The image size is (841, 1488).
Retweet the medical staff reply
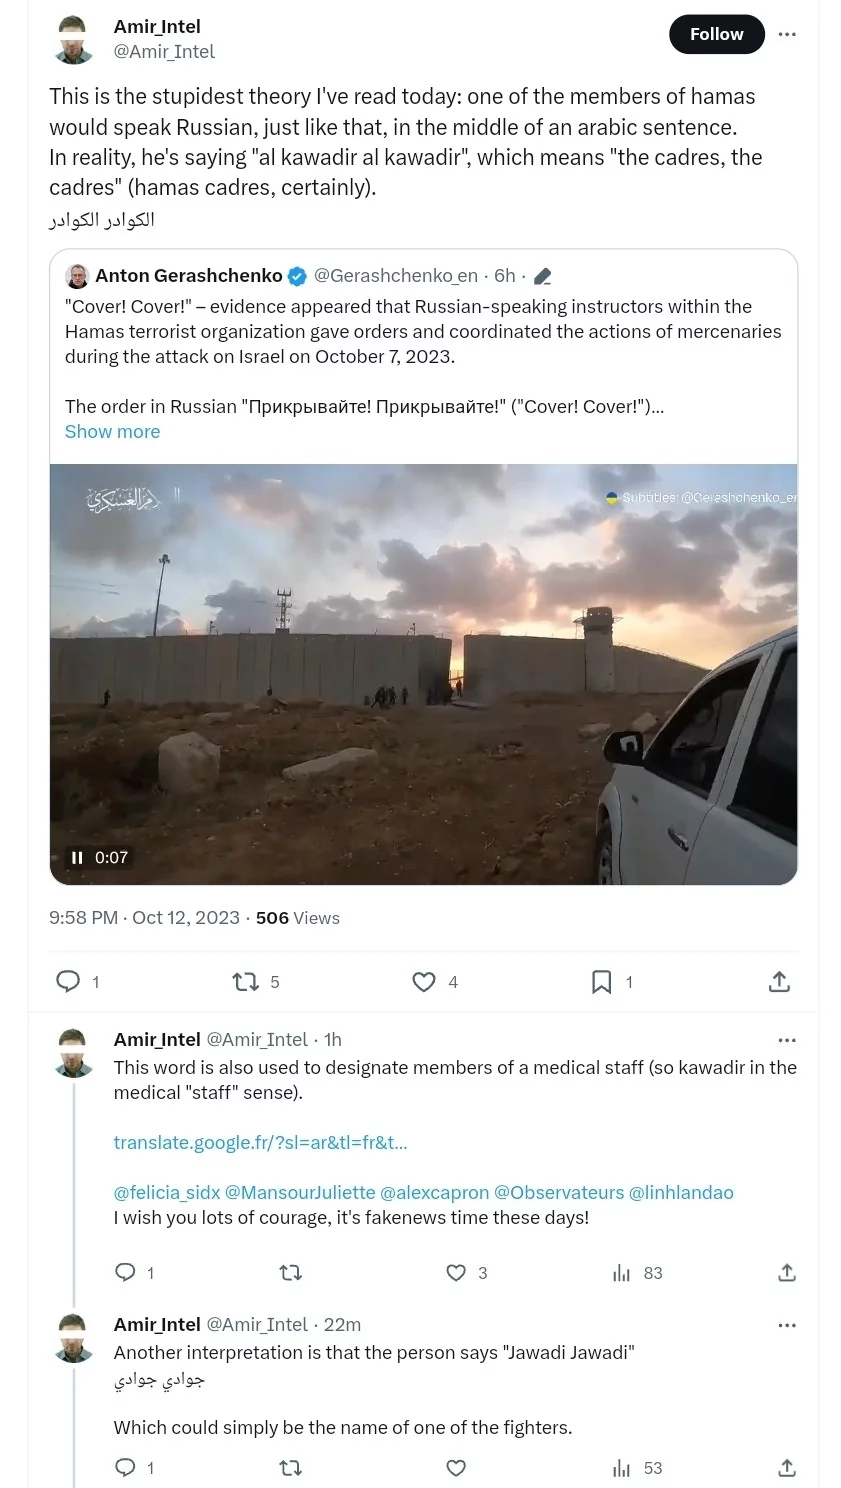click(290, 1273)
